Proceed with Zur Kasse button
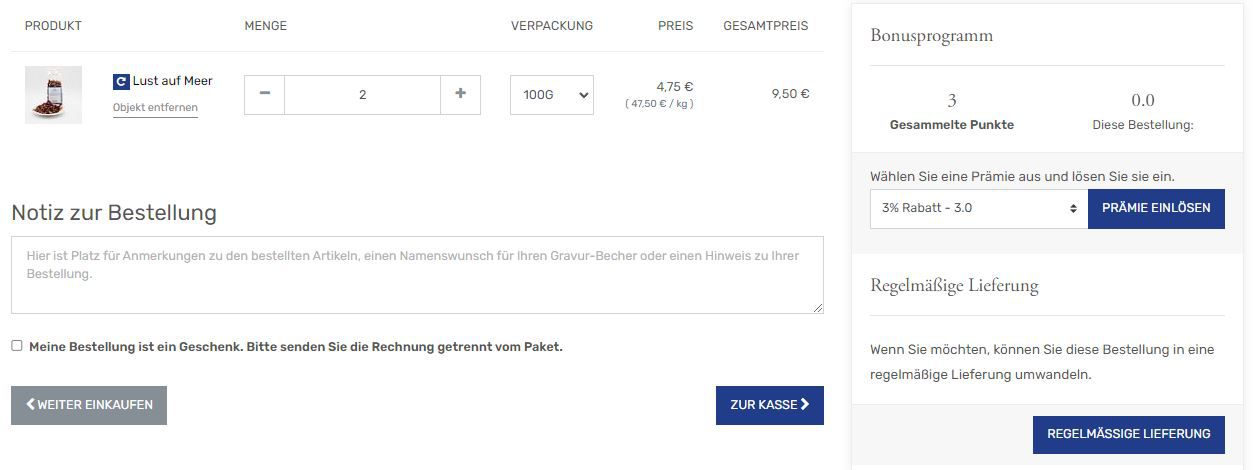Screen dimensions: 1253x470 pos(769,405)
